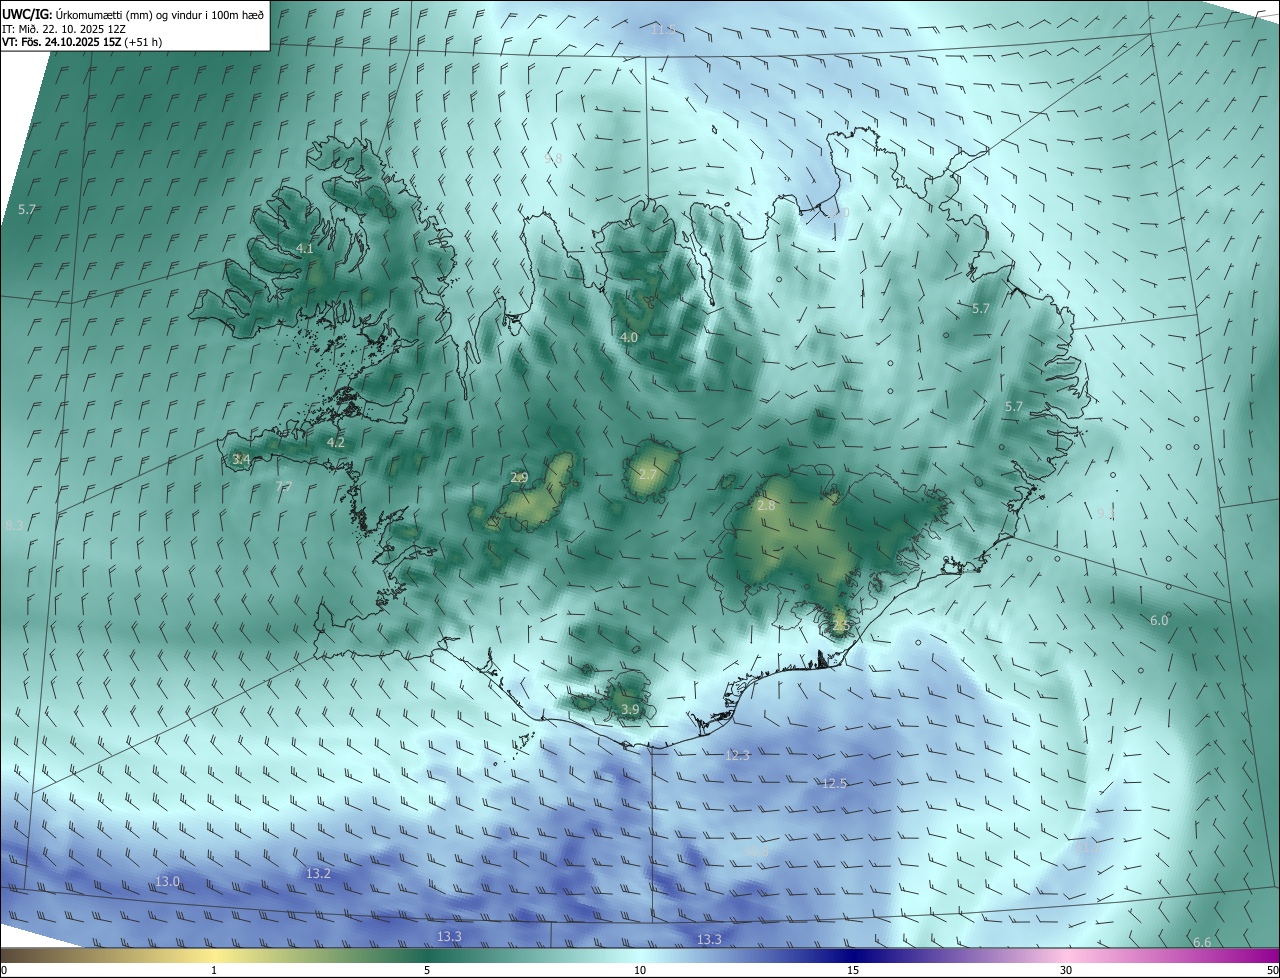Click the colorbar tick label 0

coord(4,970)
